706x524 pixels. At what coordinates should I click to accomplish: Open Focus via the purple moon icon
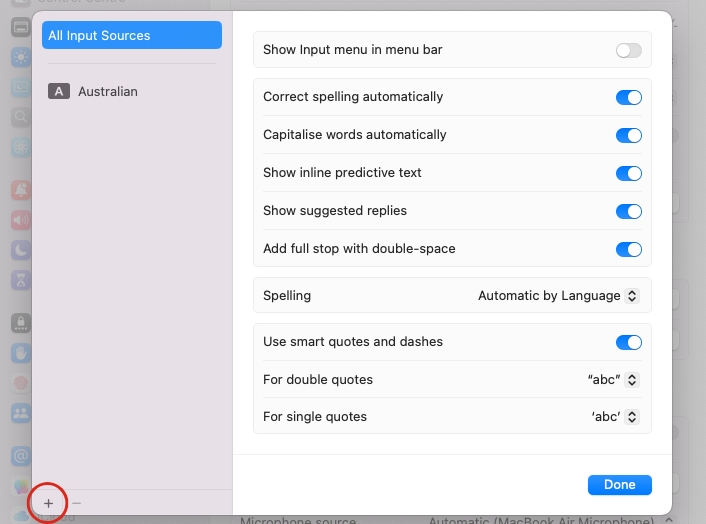[x=20, y=250]
